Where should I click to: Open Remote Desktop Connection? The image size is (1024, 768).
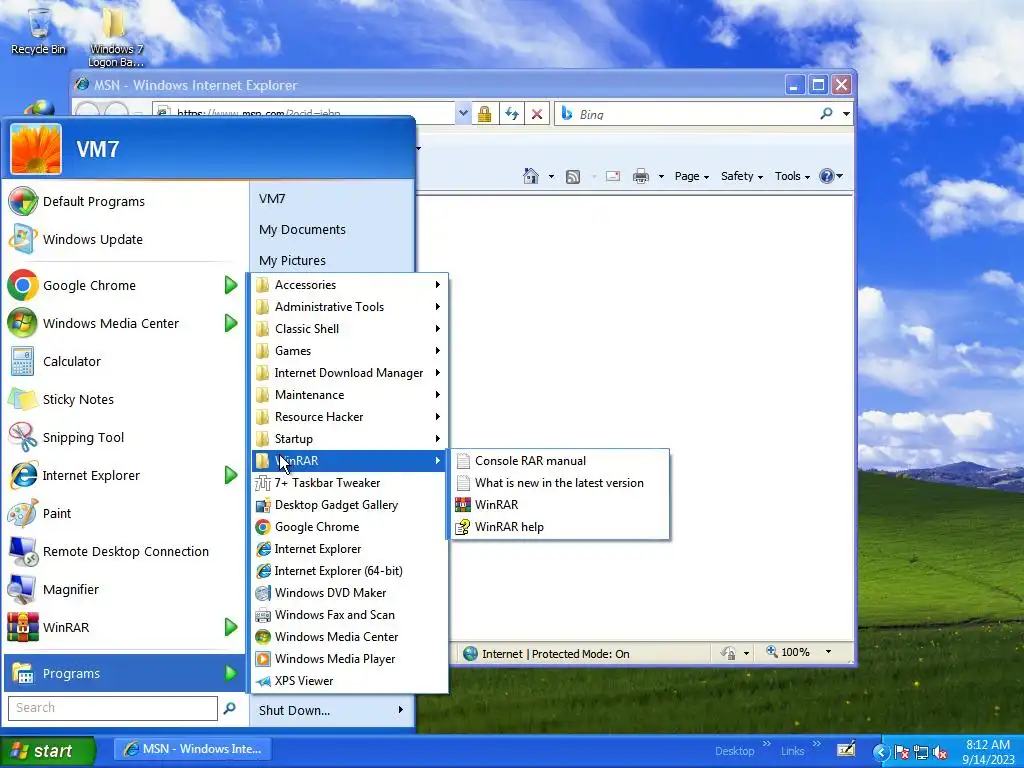[124, 552]
